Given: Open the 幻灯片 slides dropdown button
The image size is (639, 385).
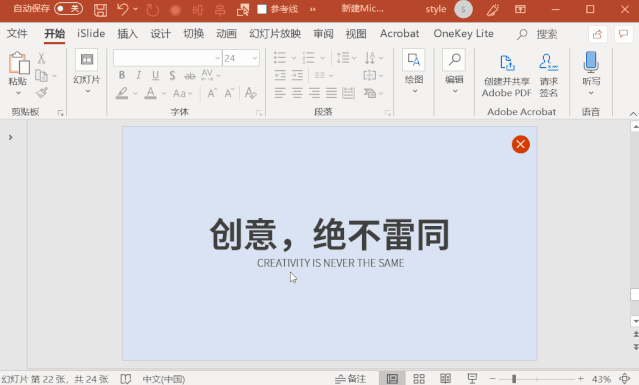Looking at the screenshot, I should tap(87, 71).
